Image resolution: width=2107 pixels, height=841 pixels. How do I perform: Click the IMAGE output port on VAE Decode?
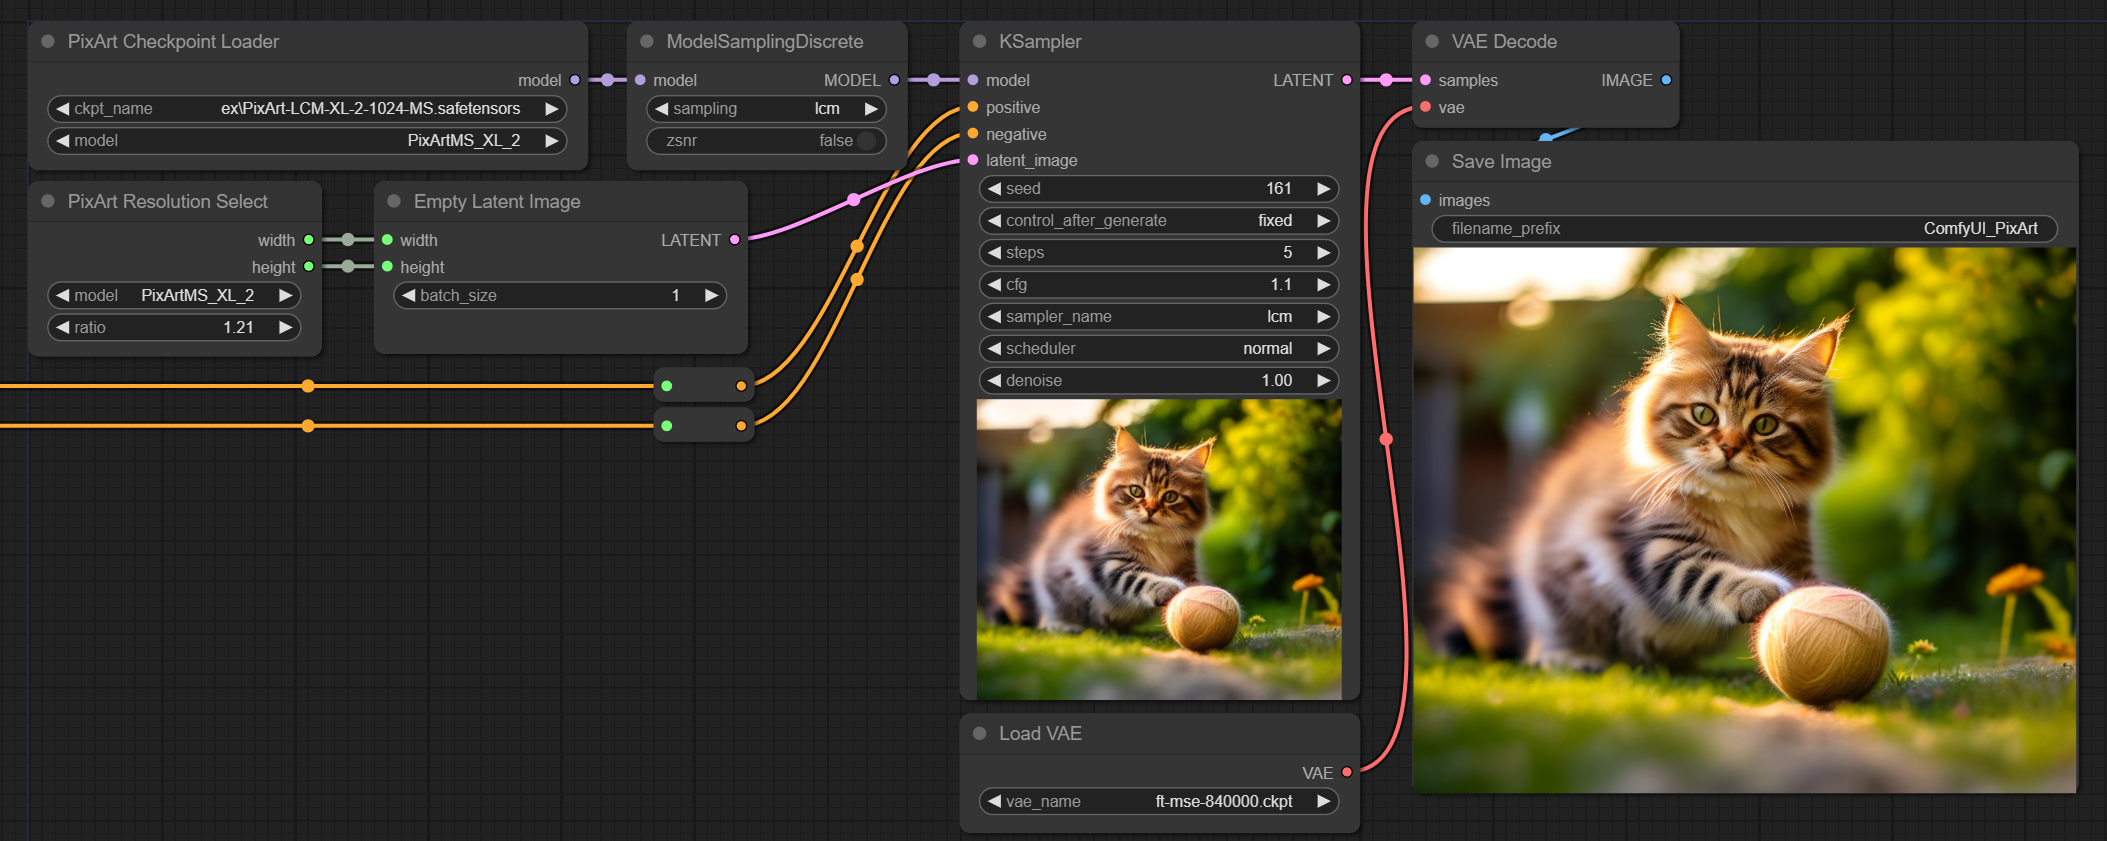click(x=1666, y=80)
